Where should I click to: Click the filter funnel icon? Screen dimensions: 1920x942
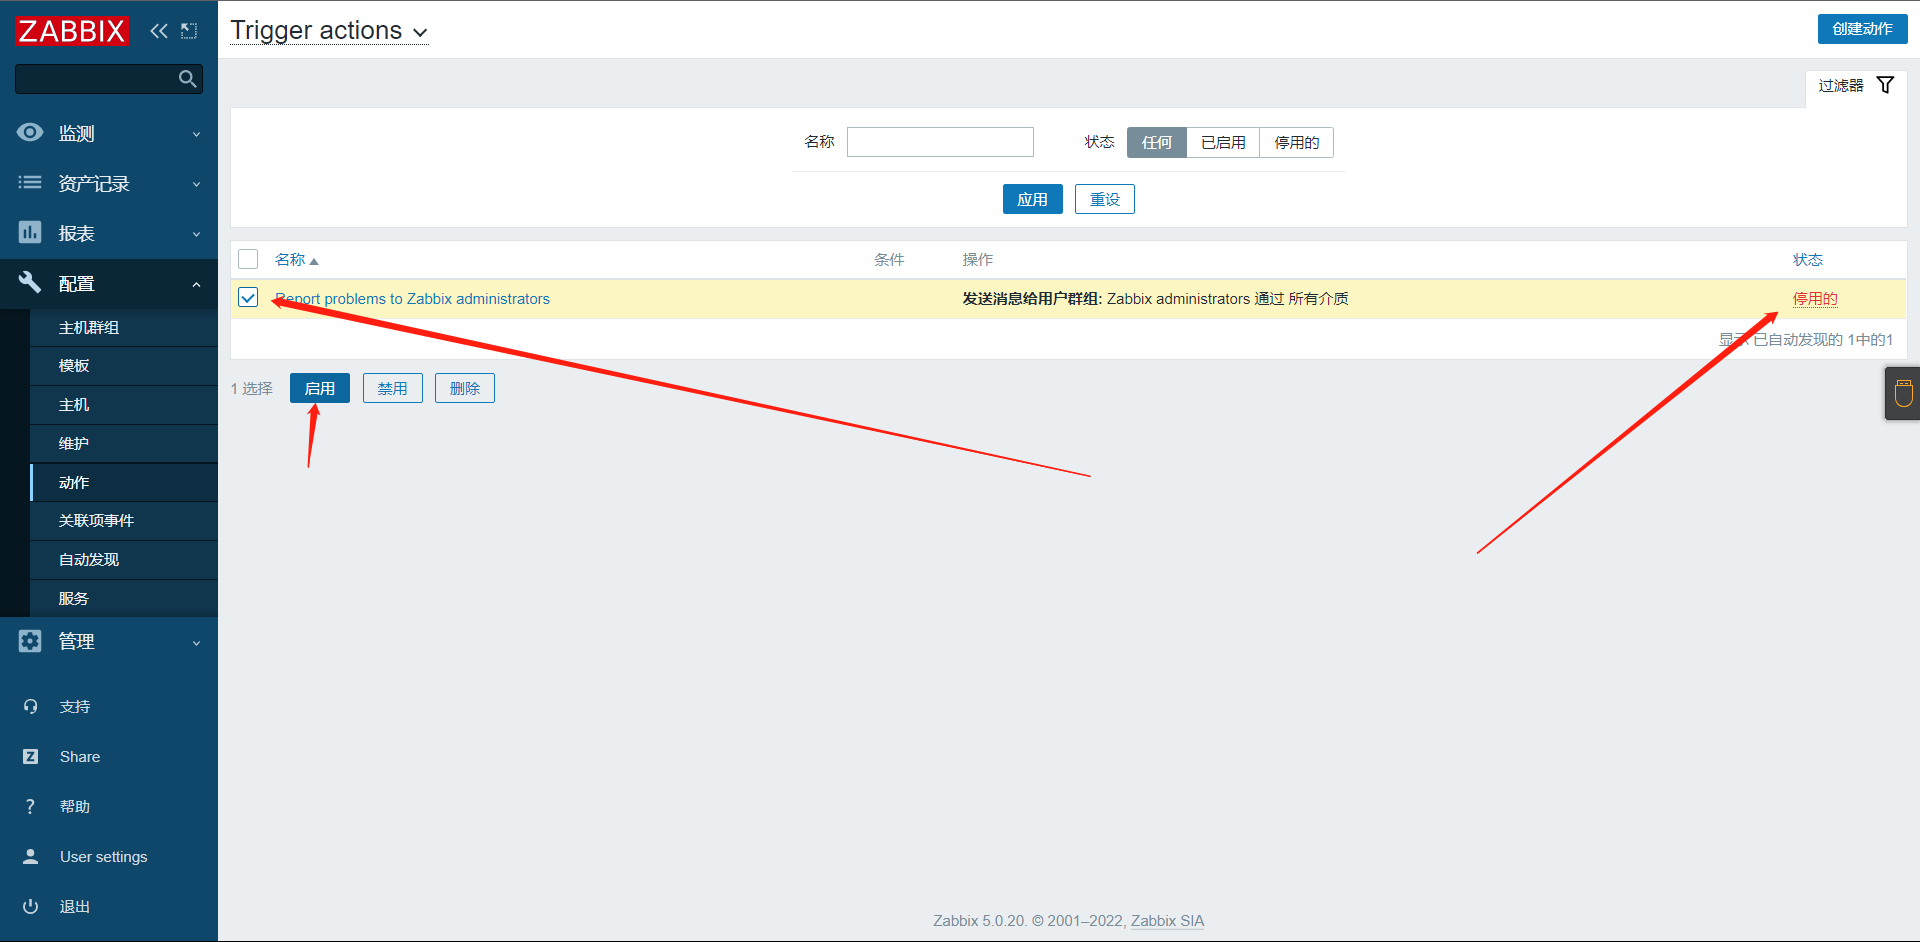(1885, 85)
